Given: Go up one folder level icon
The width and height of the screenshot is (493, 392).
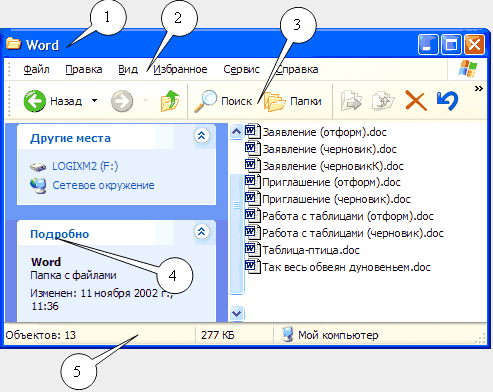Looking at the screenshot, I should pyautogui.click(x=170, y=100).
